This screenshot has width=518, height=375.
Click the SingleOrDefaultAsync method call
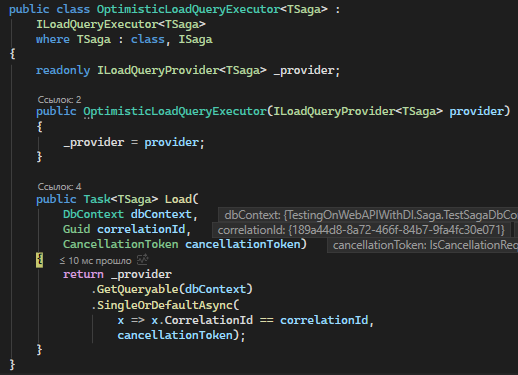coord(165,305)
